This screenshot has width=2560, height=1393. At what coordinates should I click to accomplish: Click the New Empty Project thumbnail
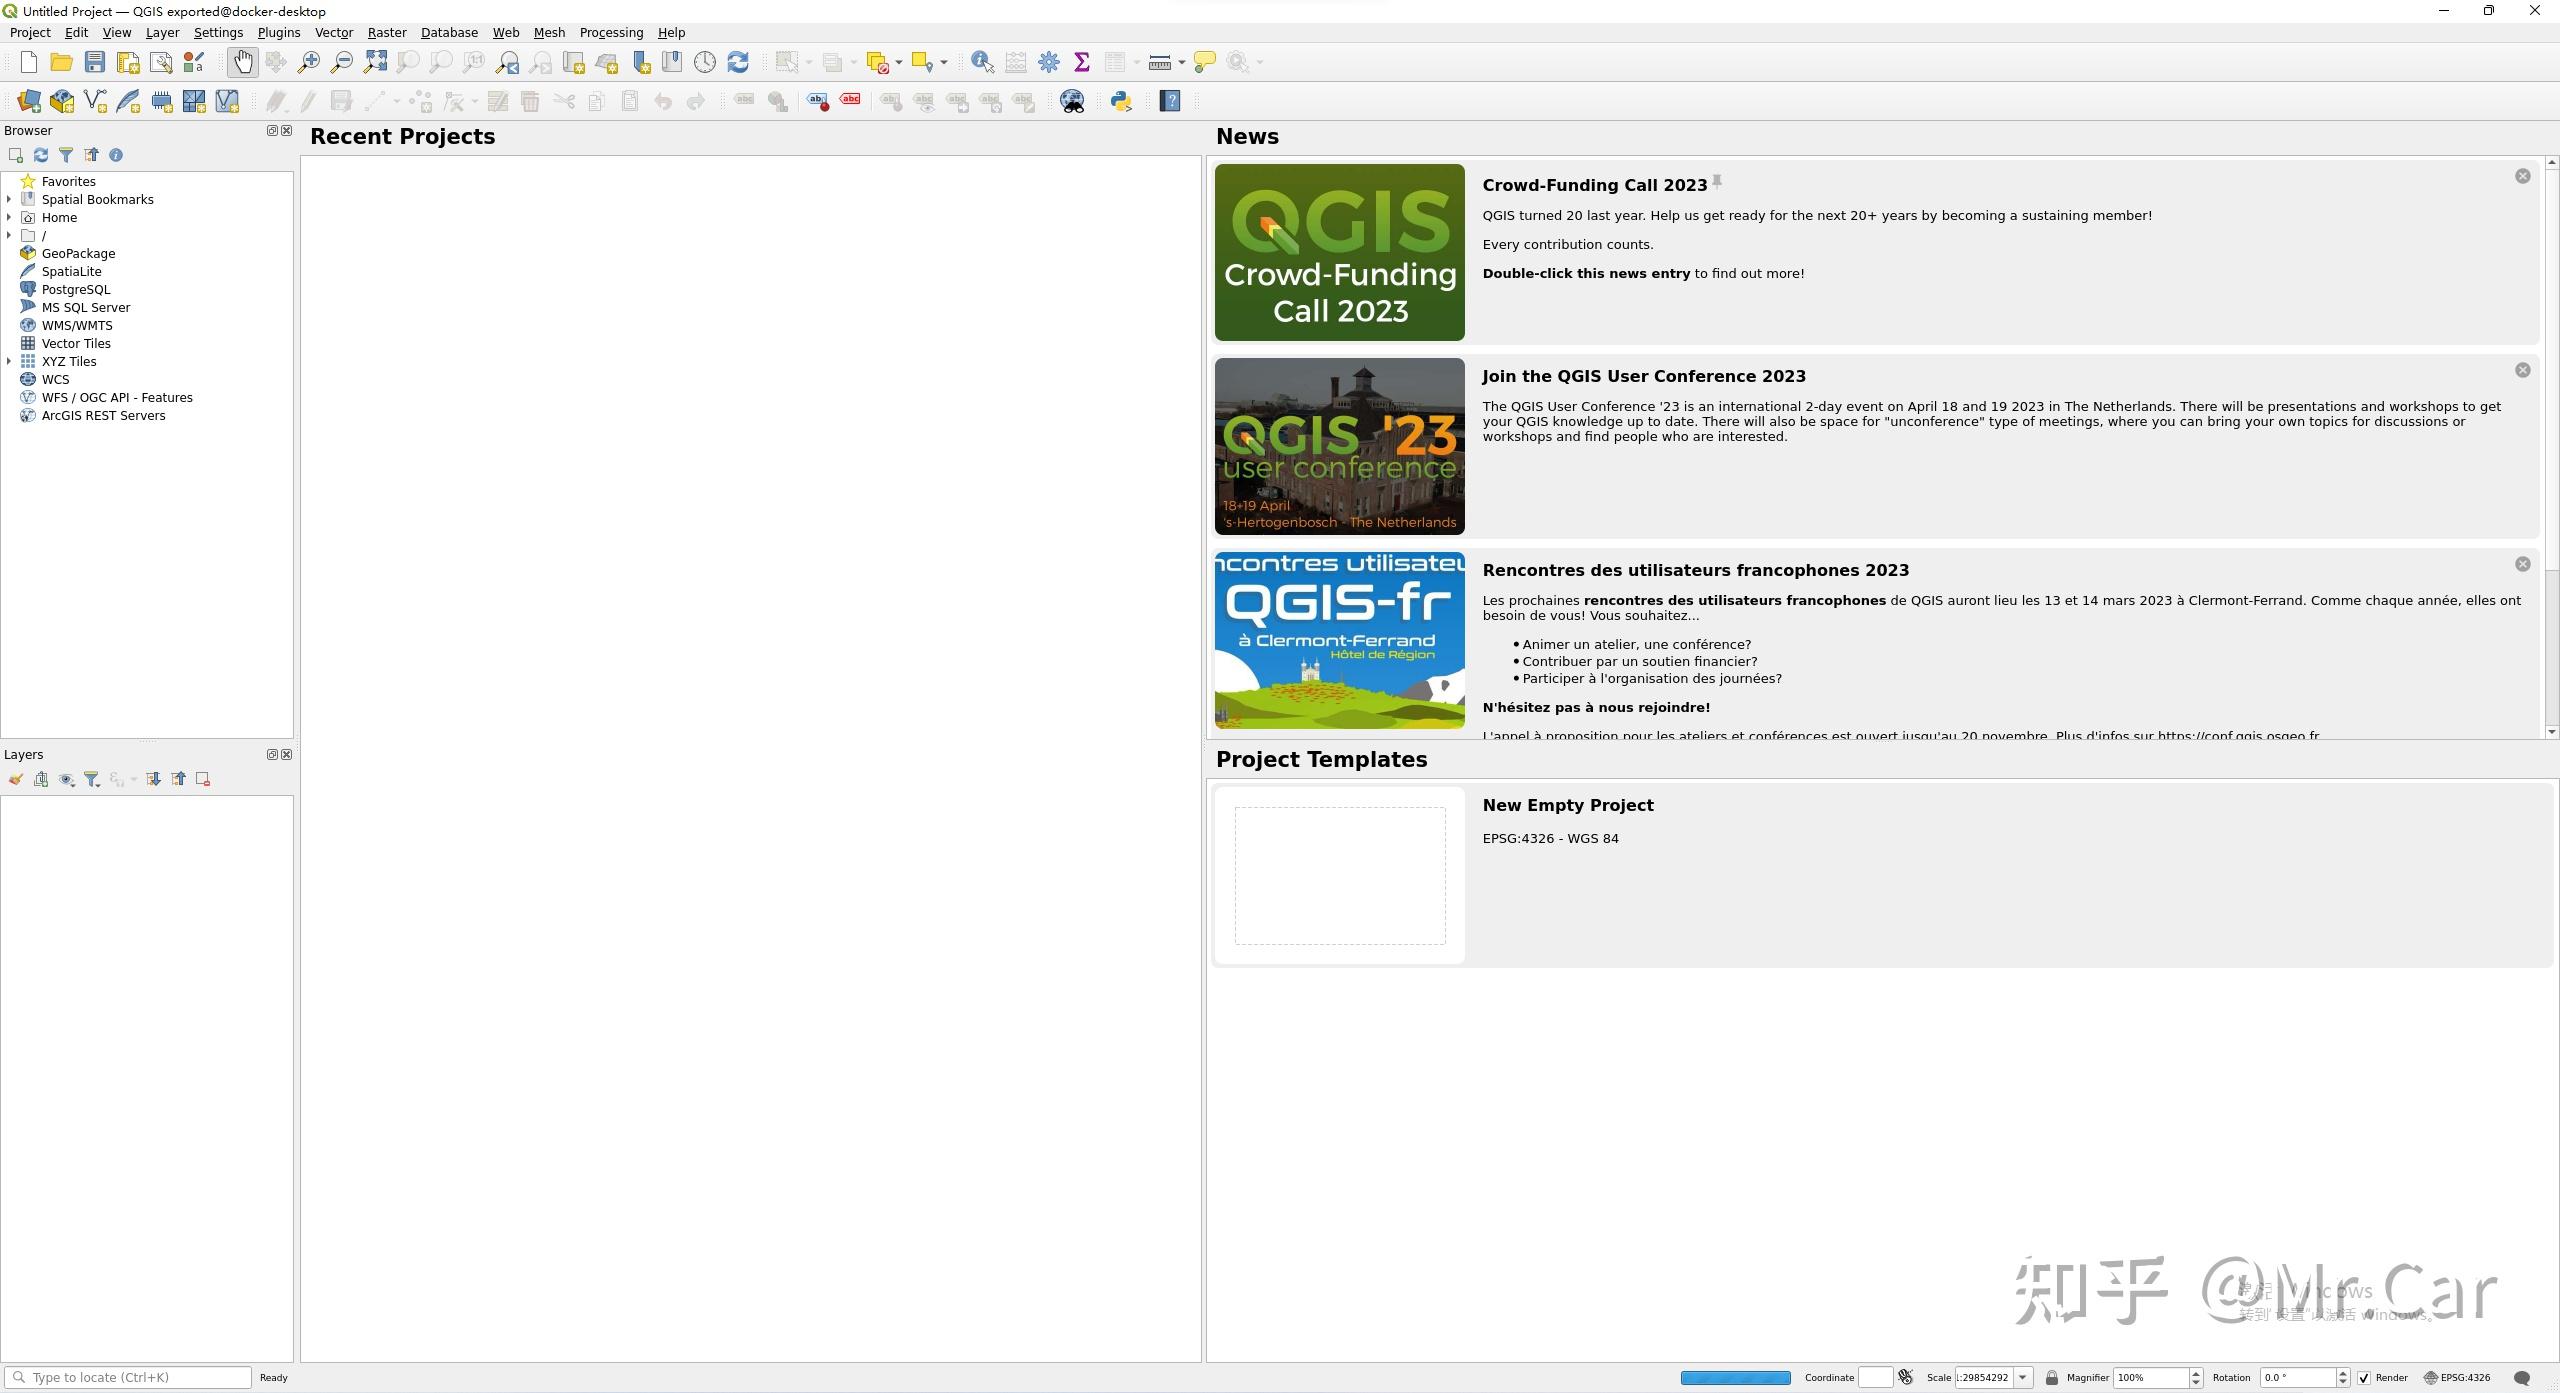pos(1339,876)
